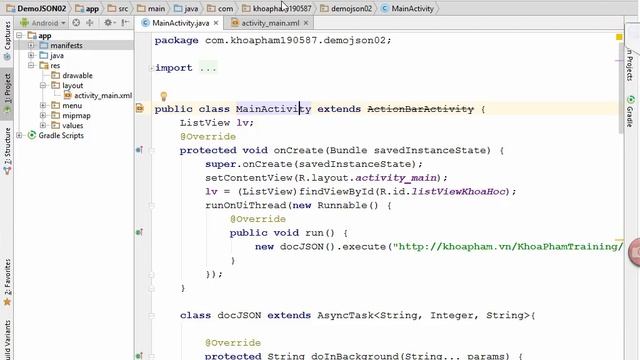Expand the menu folder

click(43, 105)
